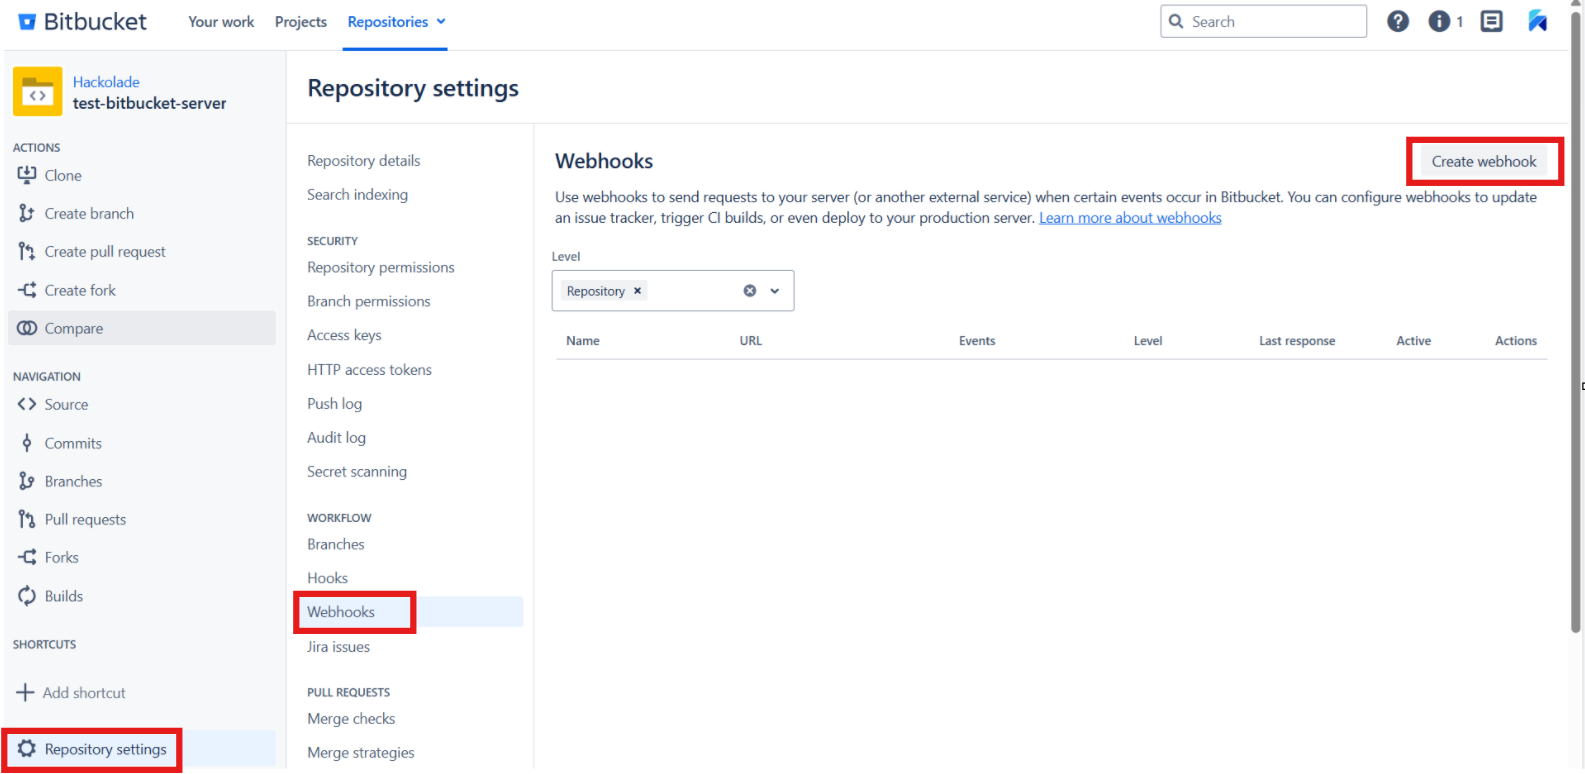Open Branch permissions settings

(369, 301)
